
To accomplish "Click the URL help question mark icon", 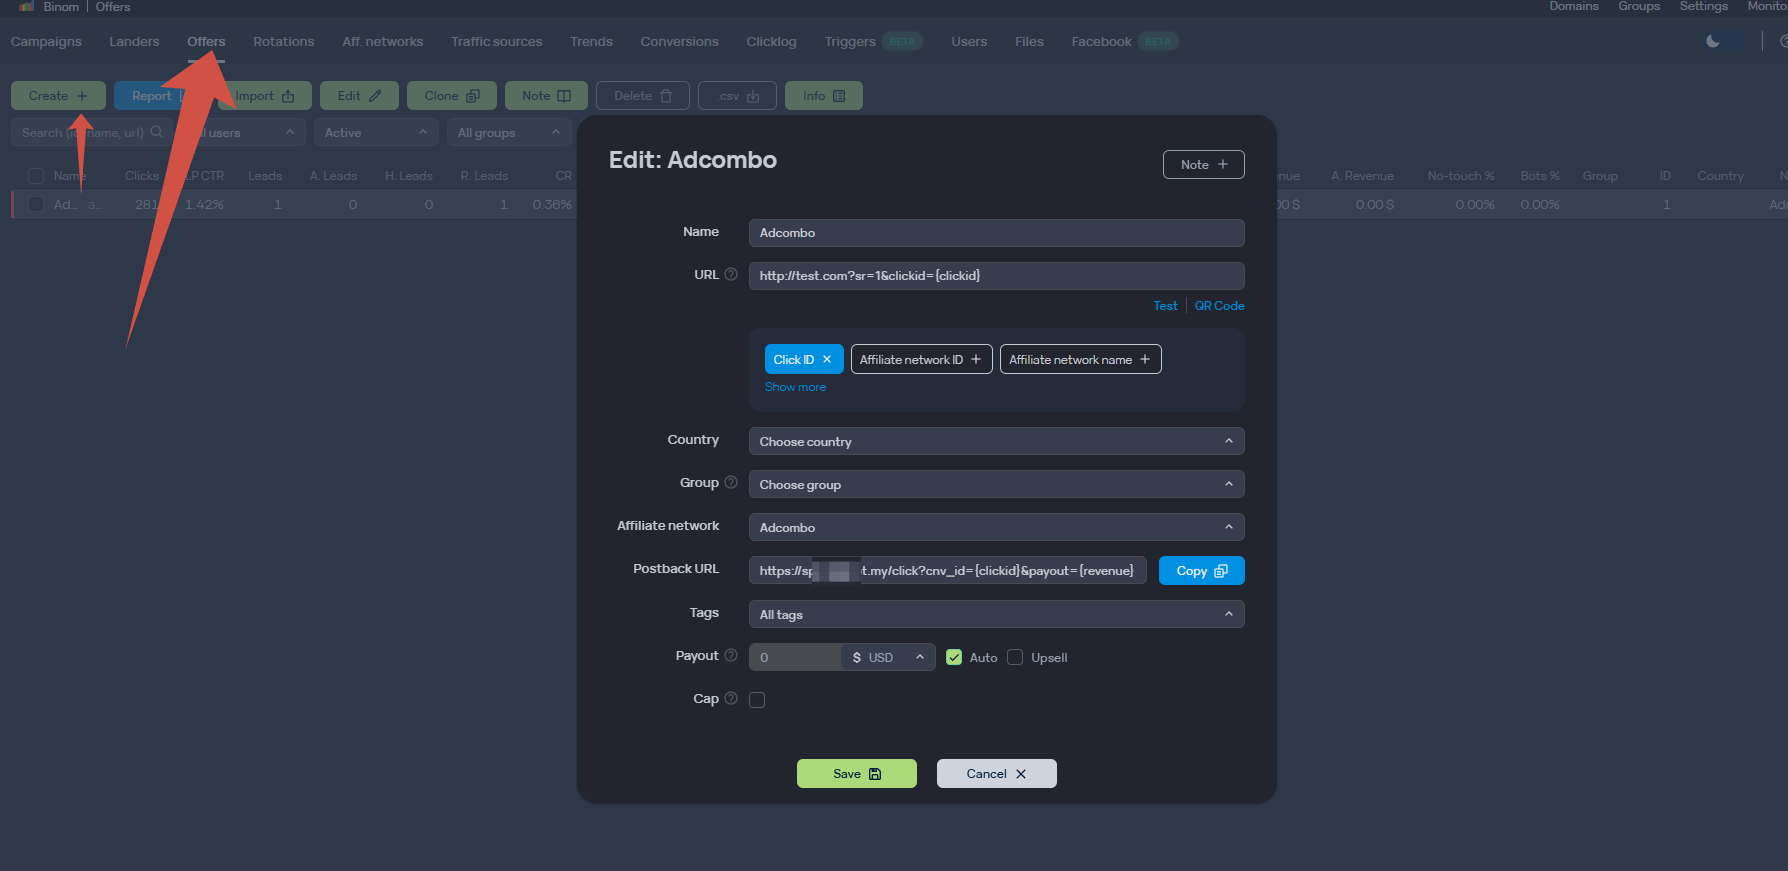I will (731, 275).
